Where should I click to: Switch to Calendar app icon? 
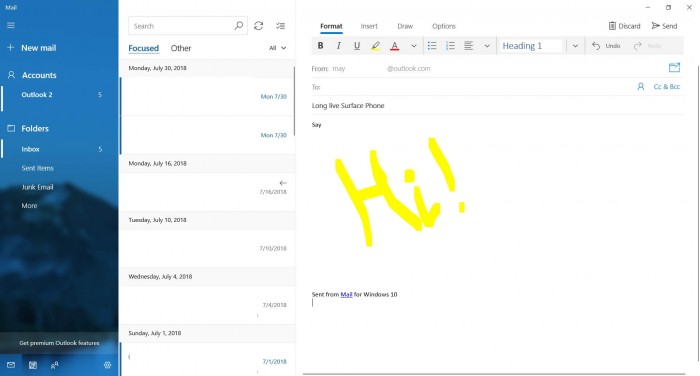click(x=33, y=365)
